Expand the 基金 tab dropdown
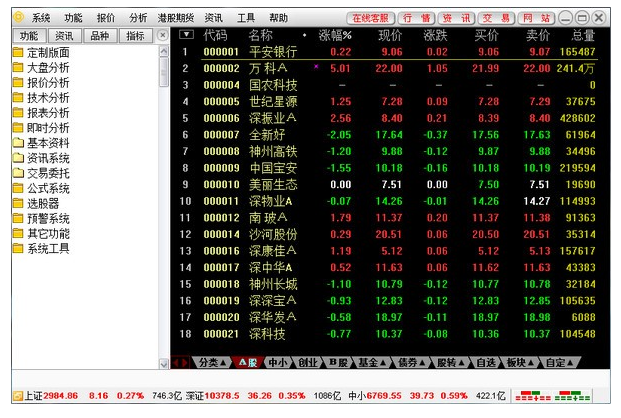The image size is (621, 418). 383,363
